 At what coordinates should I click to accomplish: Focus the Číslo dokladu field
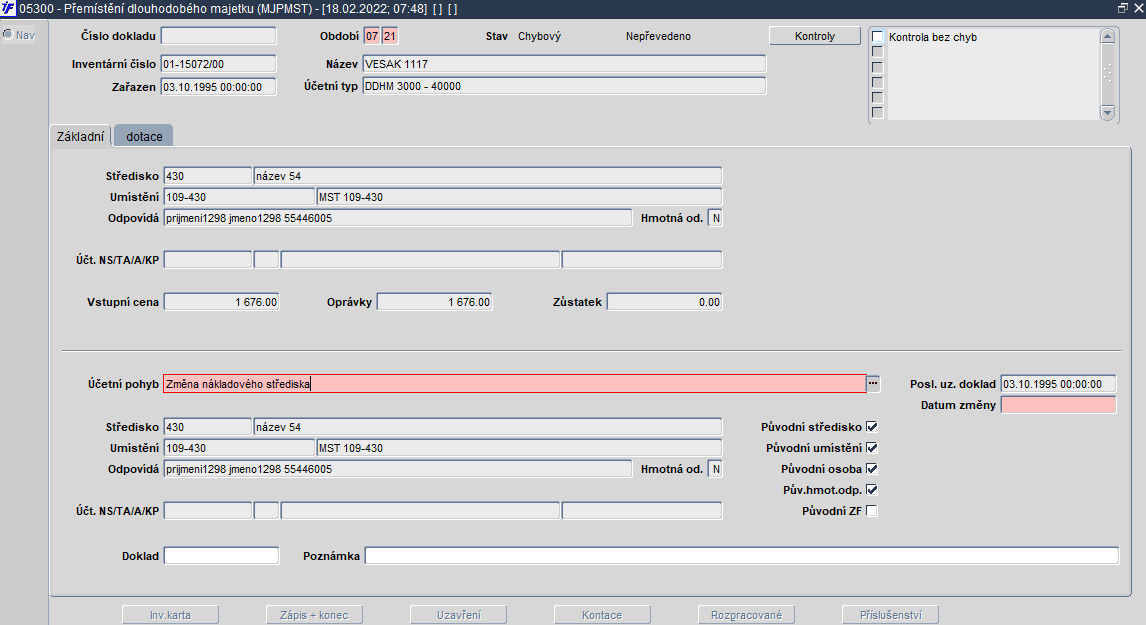[219, 36]
